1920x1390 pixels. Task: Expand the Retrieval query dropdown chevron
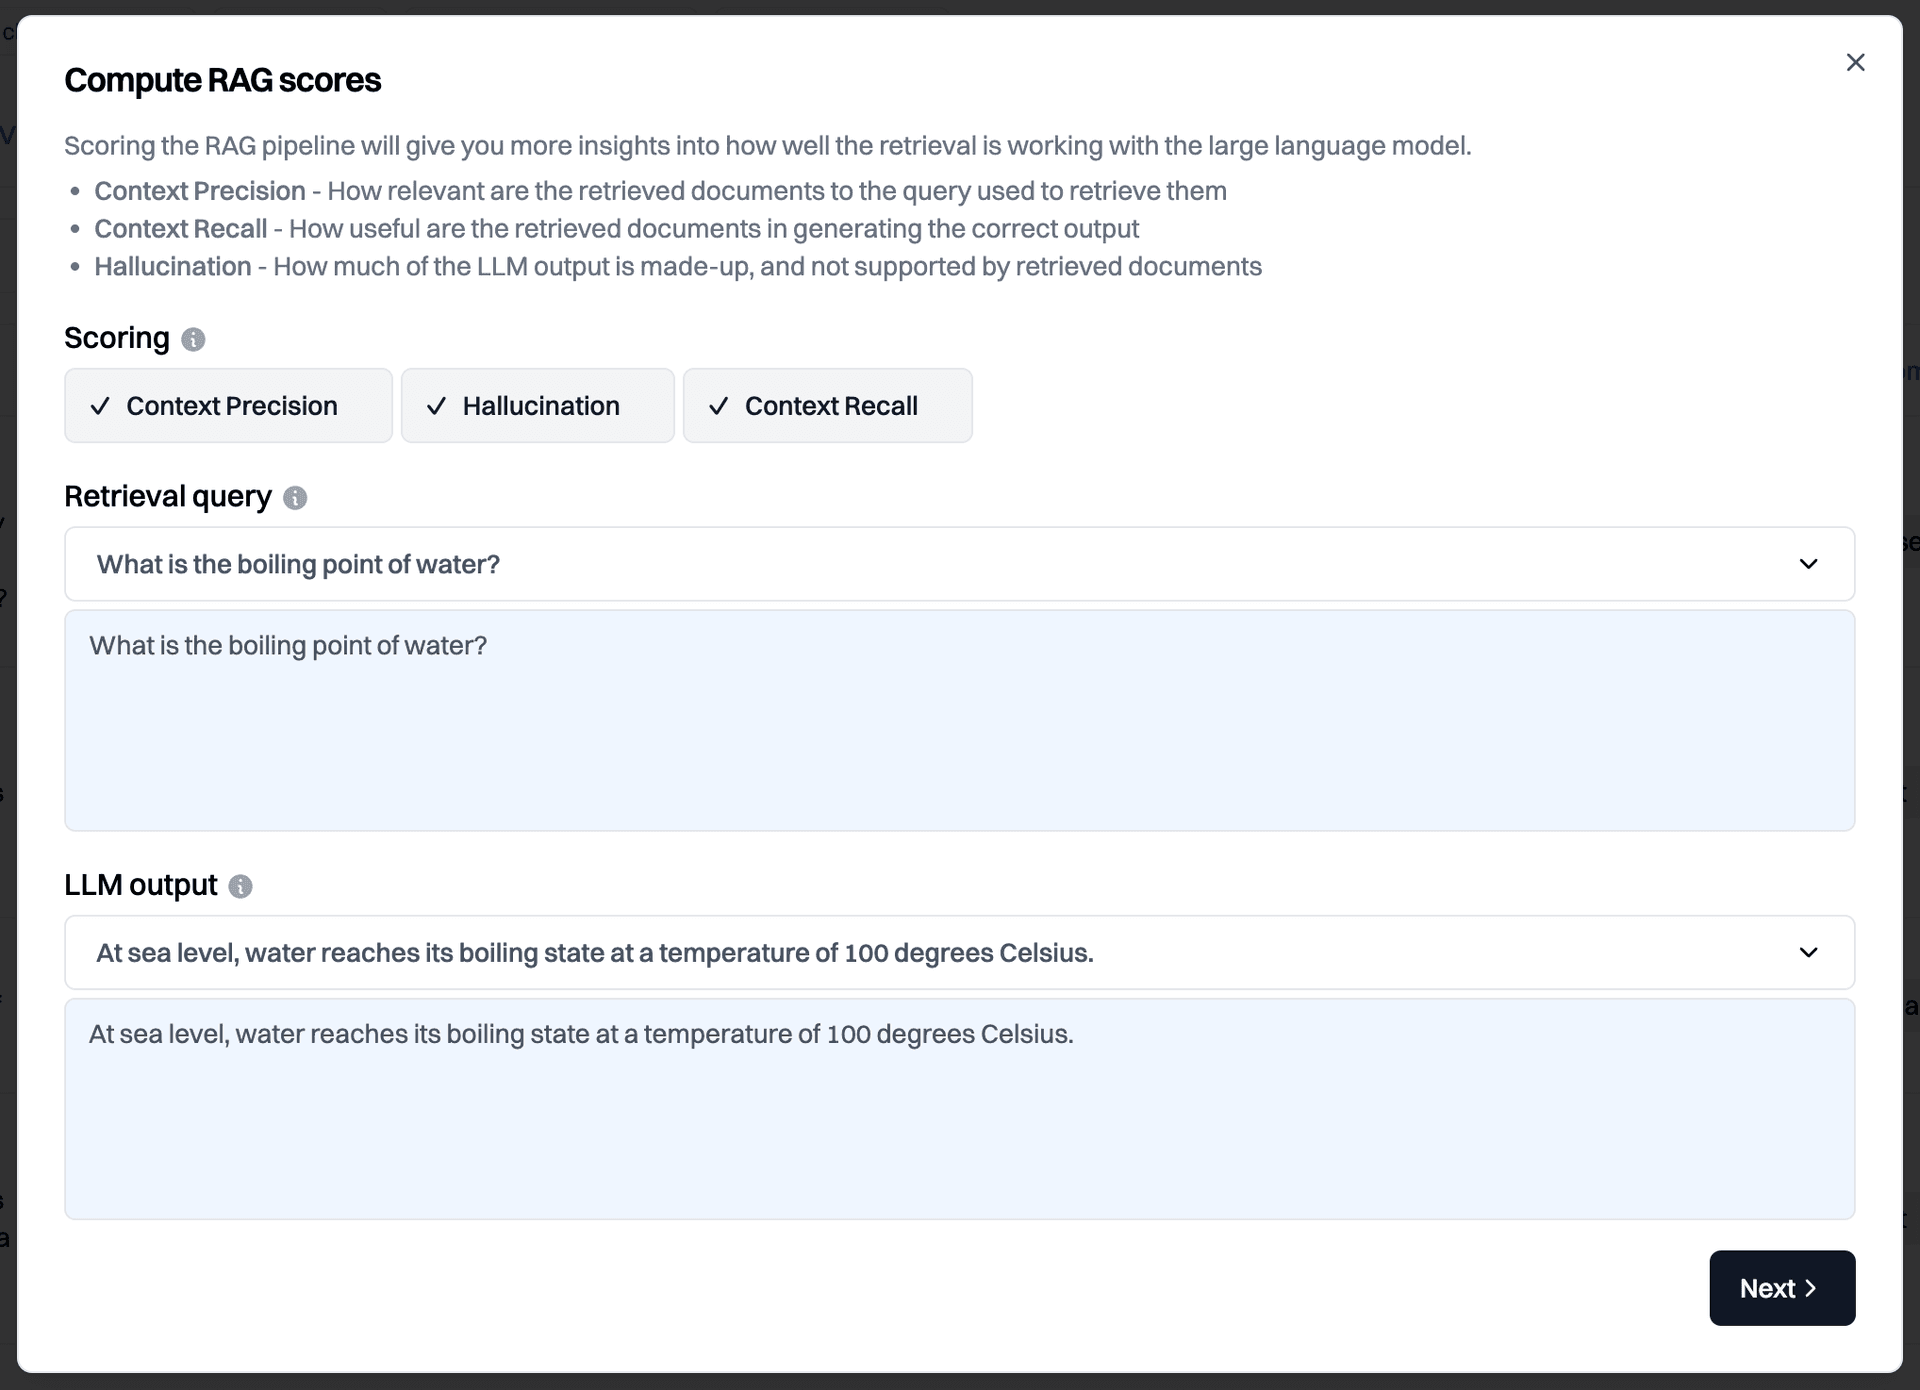point(1808,564)
